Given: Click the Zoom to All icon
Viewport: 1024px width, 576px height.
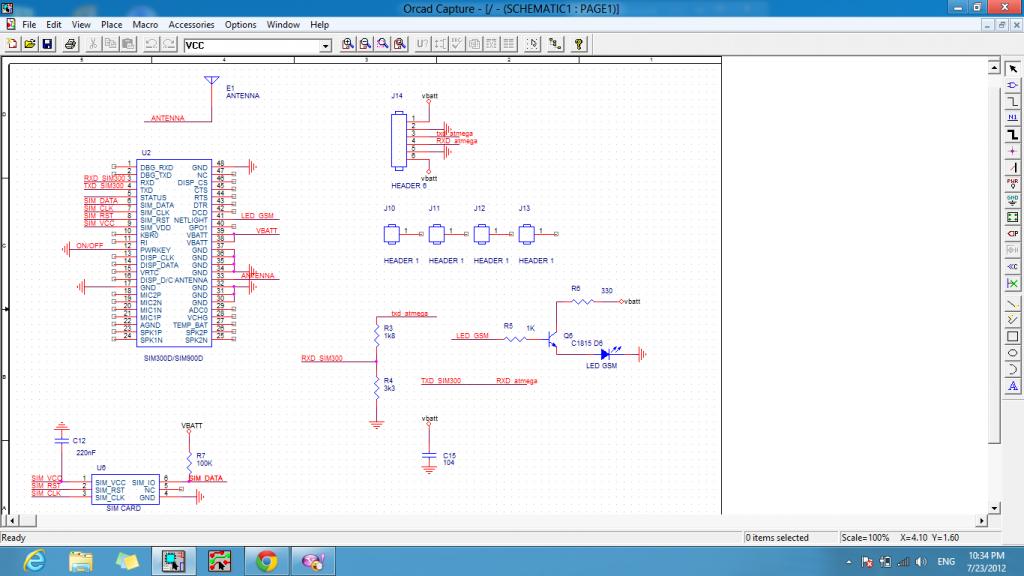Looking at the screenshot, I should [400, 44].
